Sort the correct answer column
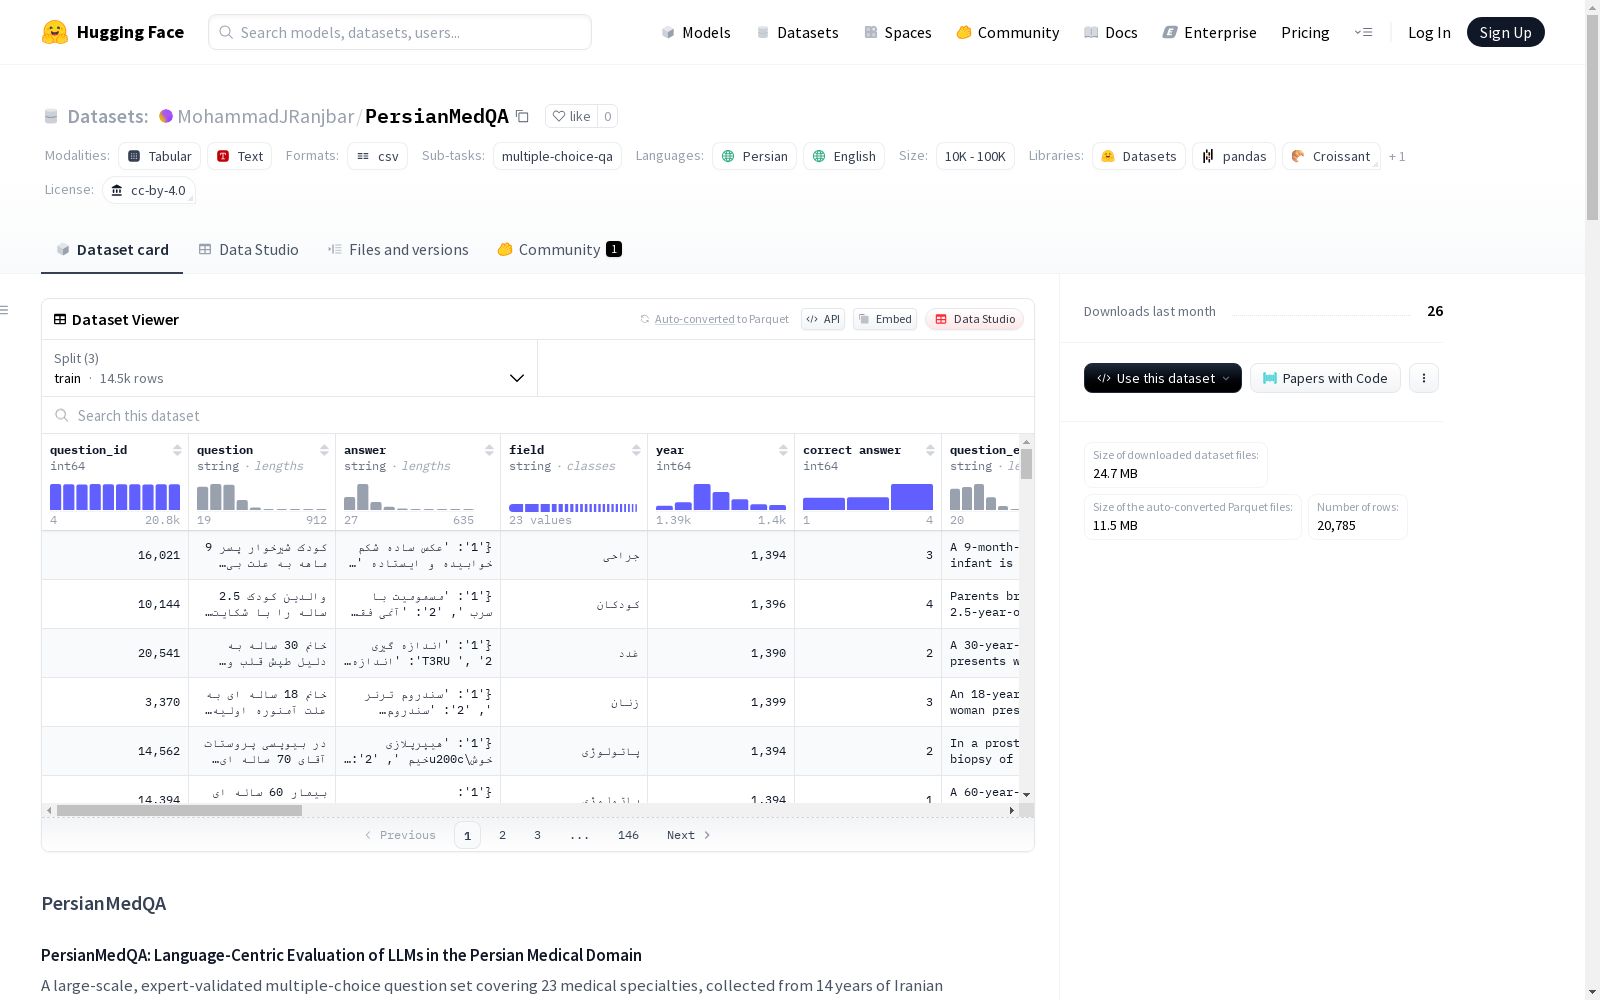The image size is (1600, 1000). [930, 450]
